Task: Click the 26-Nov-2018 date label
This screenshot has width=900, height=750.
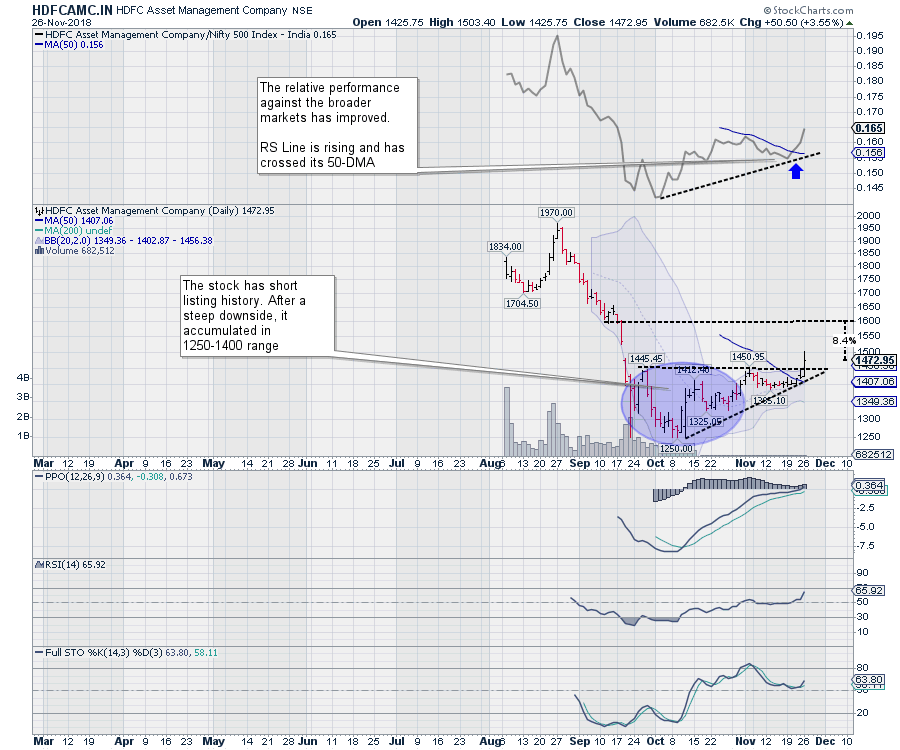Action: [61, 23]
